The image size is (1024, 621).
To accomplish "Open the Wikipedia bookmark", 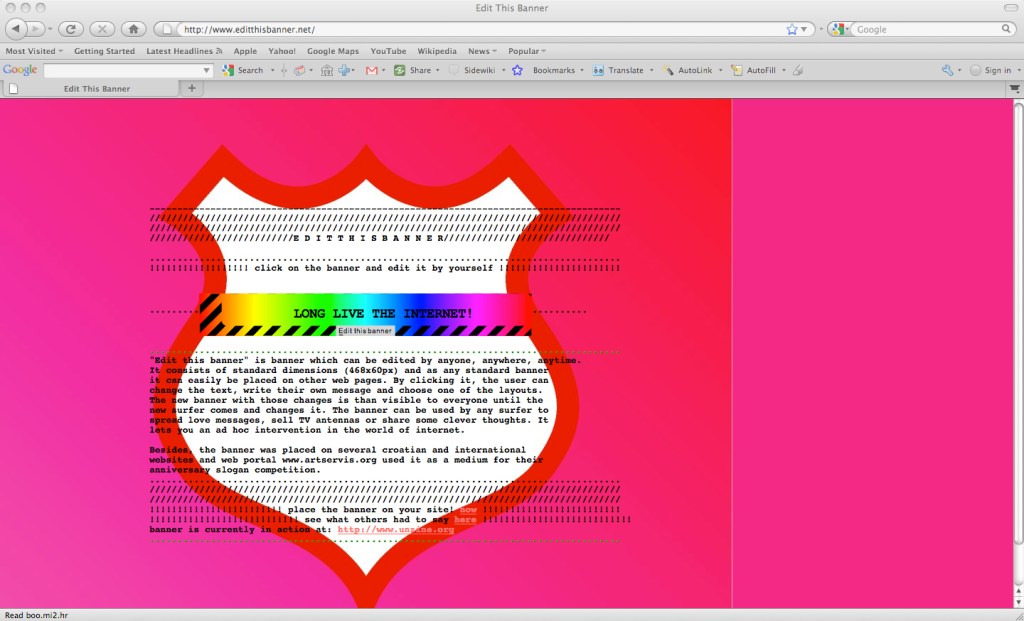I will pyautogui.click(x=436, y=51).
